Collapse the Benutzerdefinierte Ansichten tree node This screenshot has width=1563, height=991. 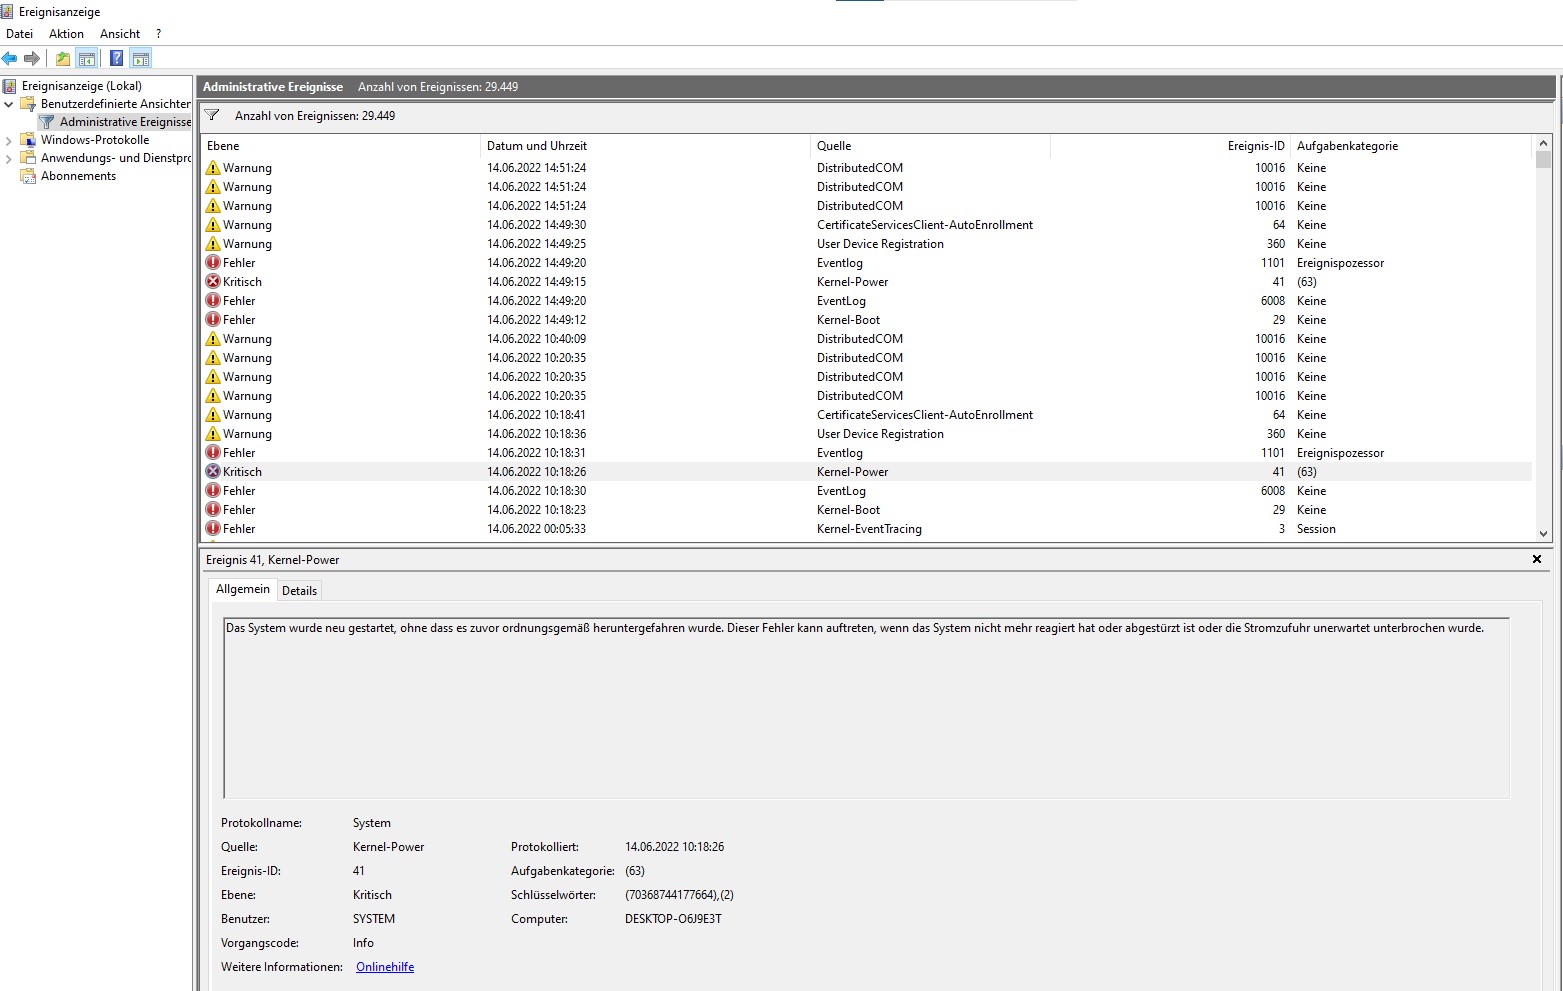pyautogui.click(x=9, y=104)
